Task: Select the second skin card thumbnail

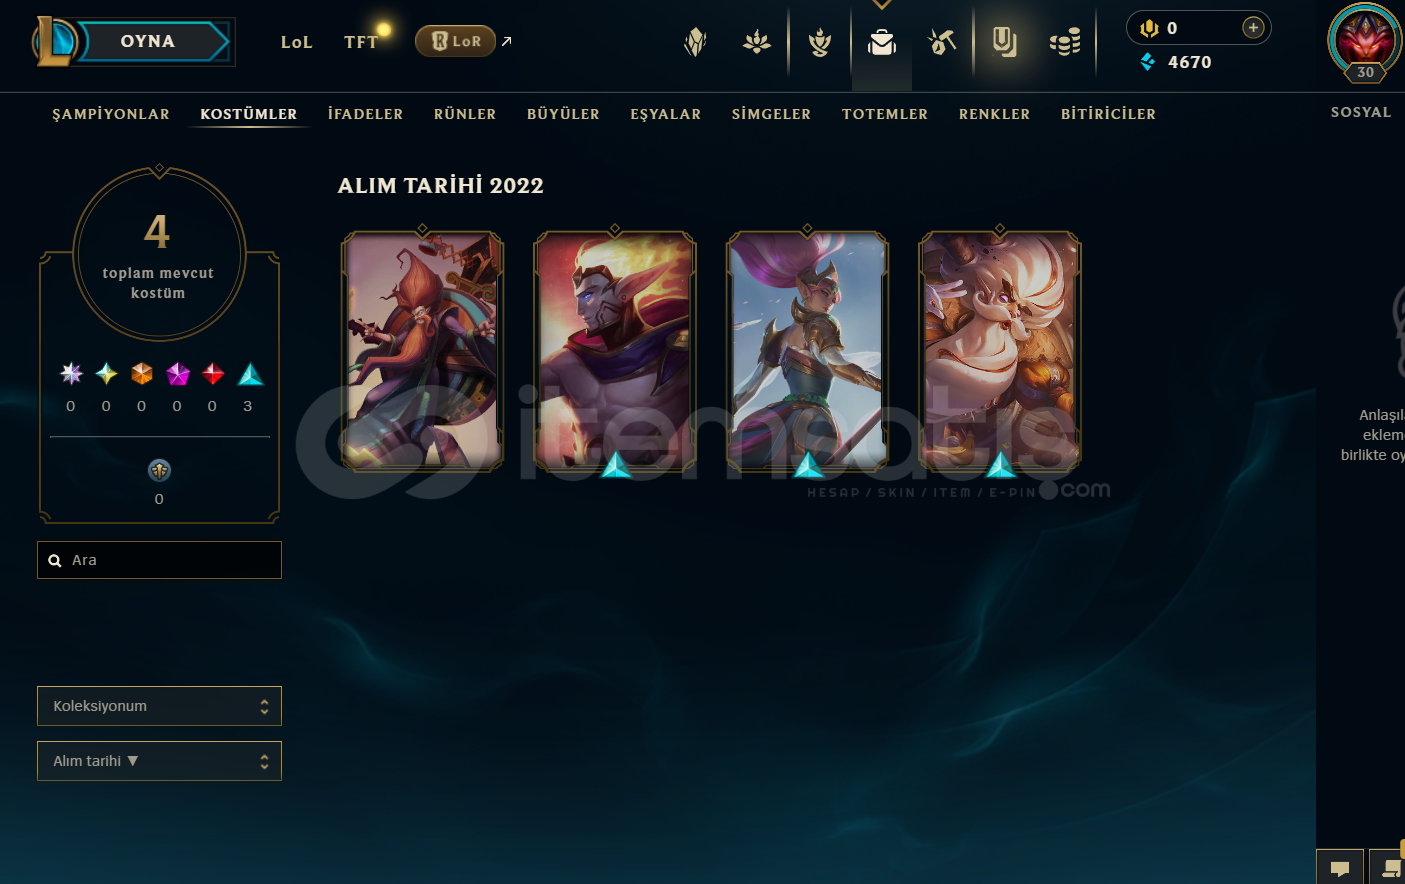Action: click(x=615, y=351)
